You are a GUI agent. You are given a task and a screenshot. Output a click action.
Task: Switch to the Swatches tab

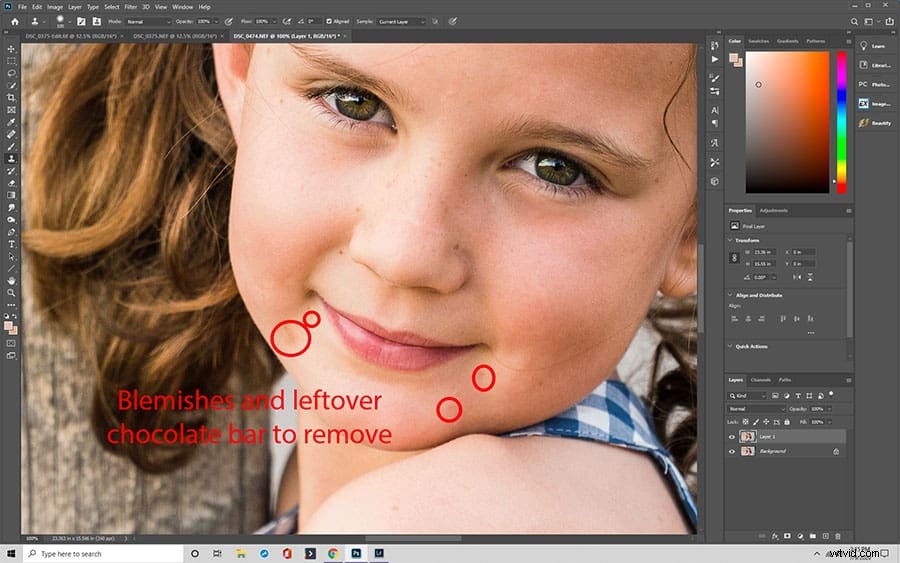click(x=759, y=41)
